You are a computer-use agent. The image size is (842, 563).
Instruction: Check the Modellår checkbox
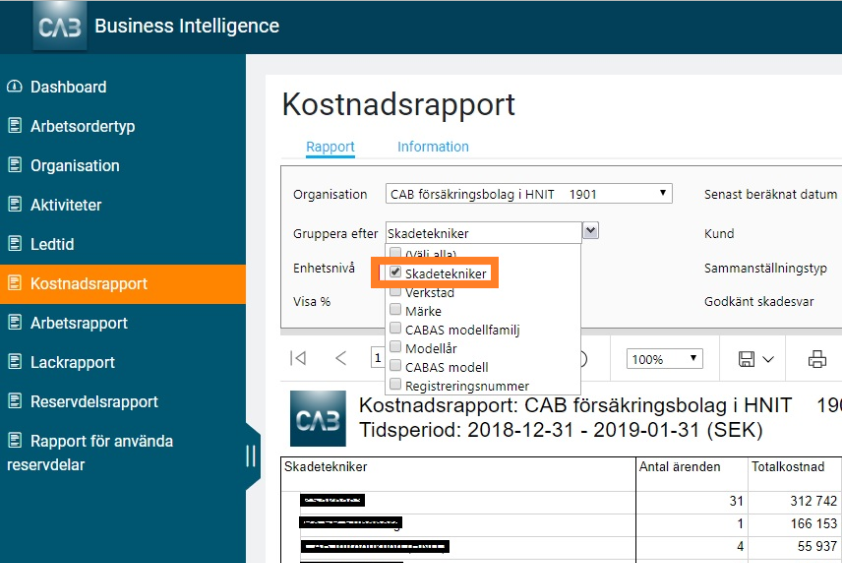pos(395,347)
